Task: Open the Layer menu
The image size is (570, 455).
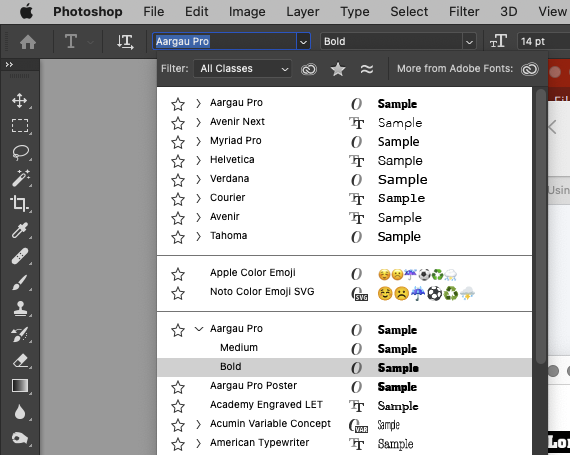Action: tap(302, 12)
